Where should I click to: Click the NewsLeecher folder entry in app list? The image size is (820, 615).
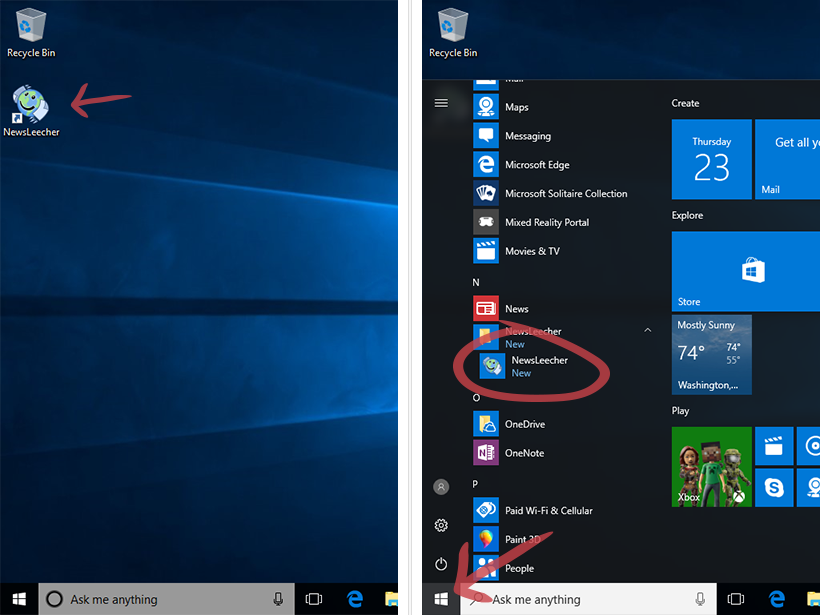pyautogui.click(x=562, y=337)
